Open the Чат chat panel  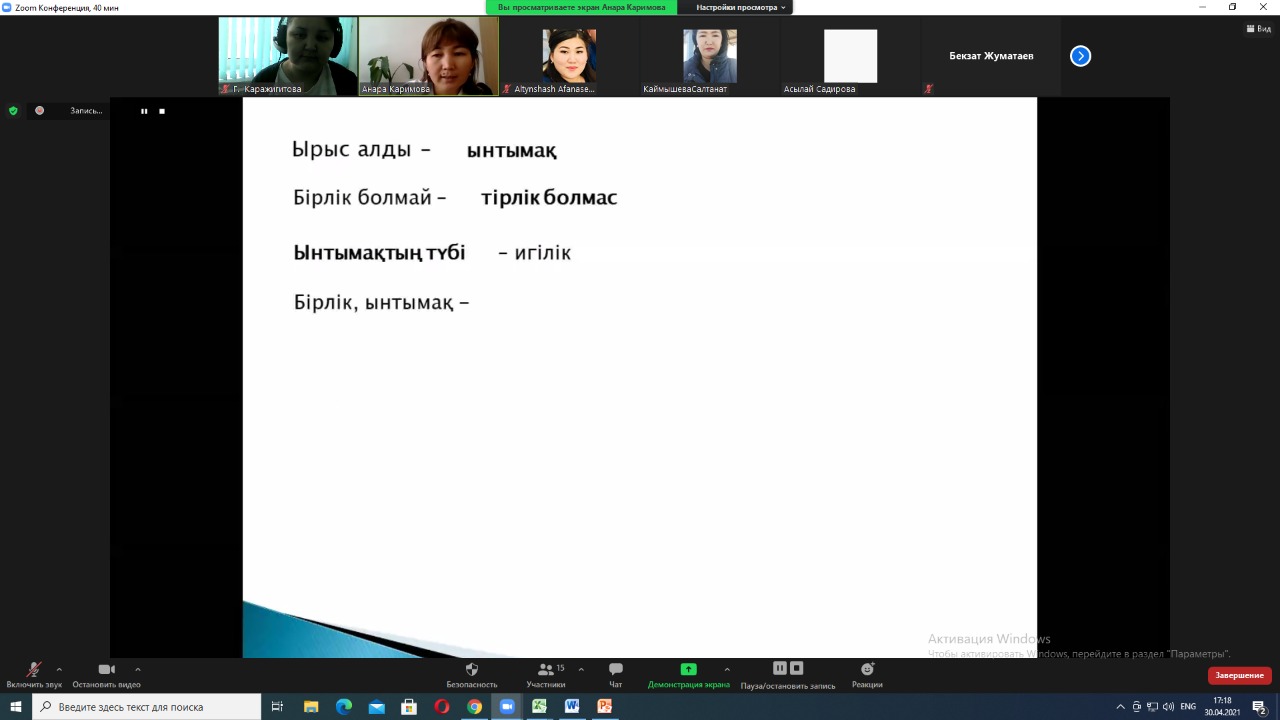click(x=616, y=675)
